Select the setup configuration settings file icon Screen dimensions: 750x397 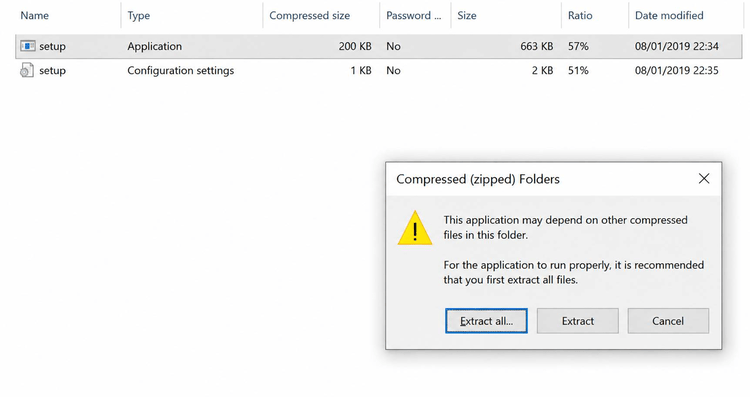27,70
